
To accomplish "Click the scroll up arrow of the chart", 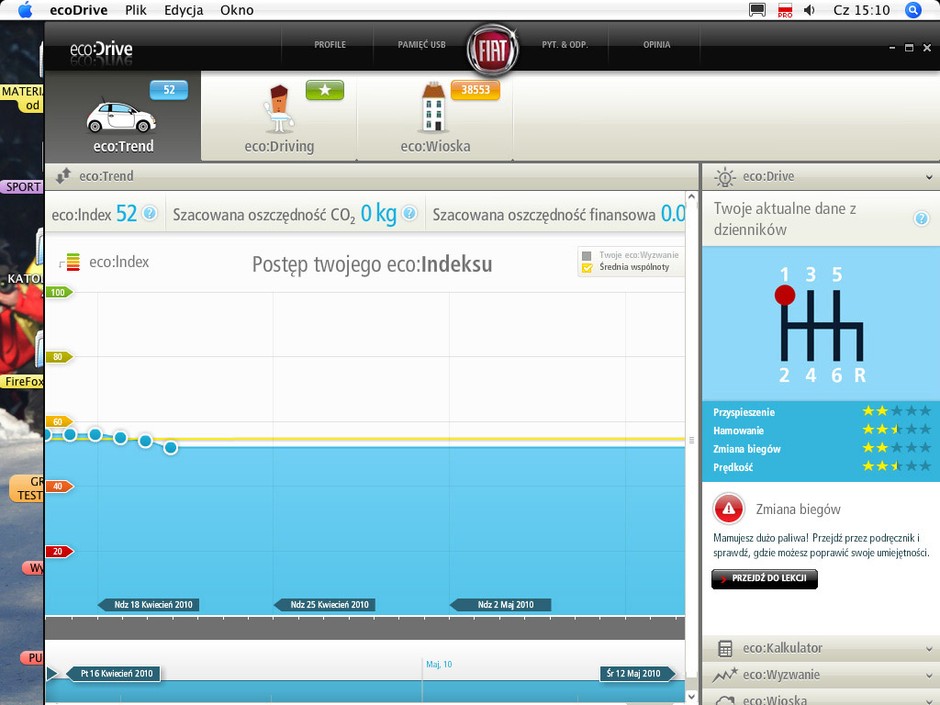I will (x=691, y=197).
